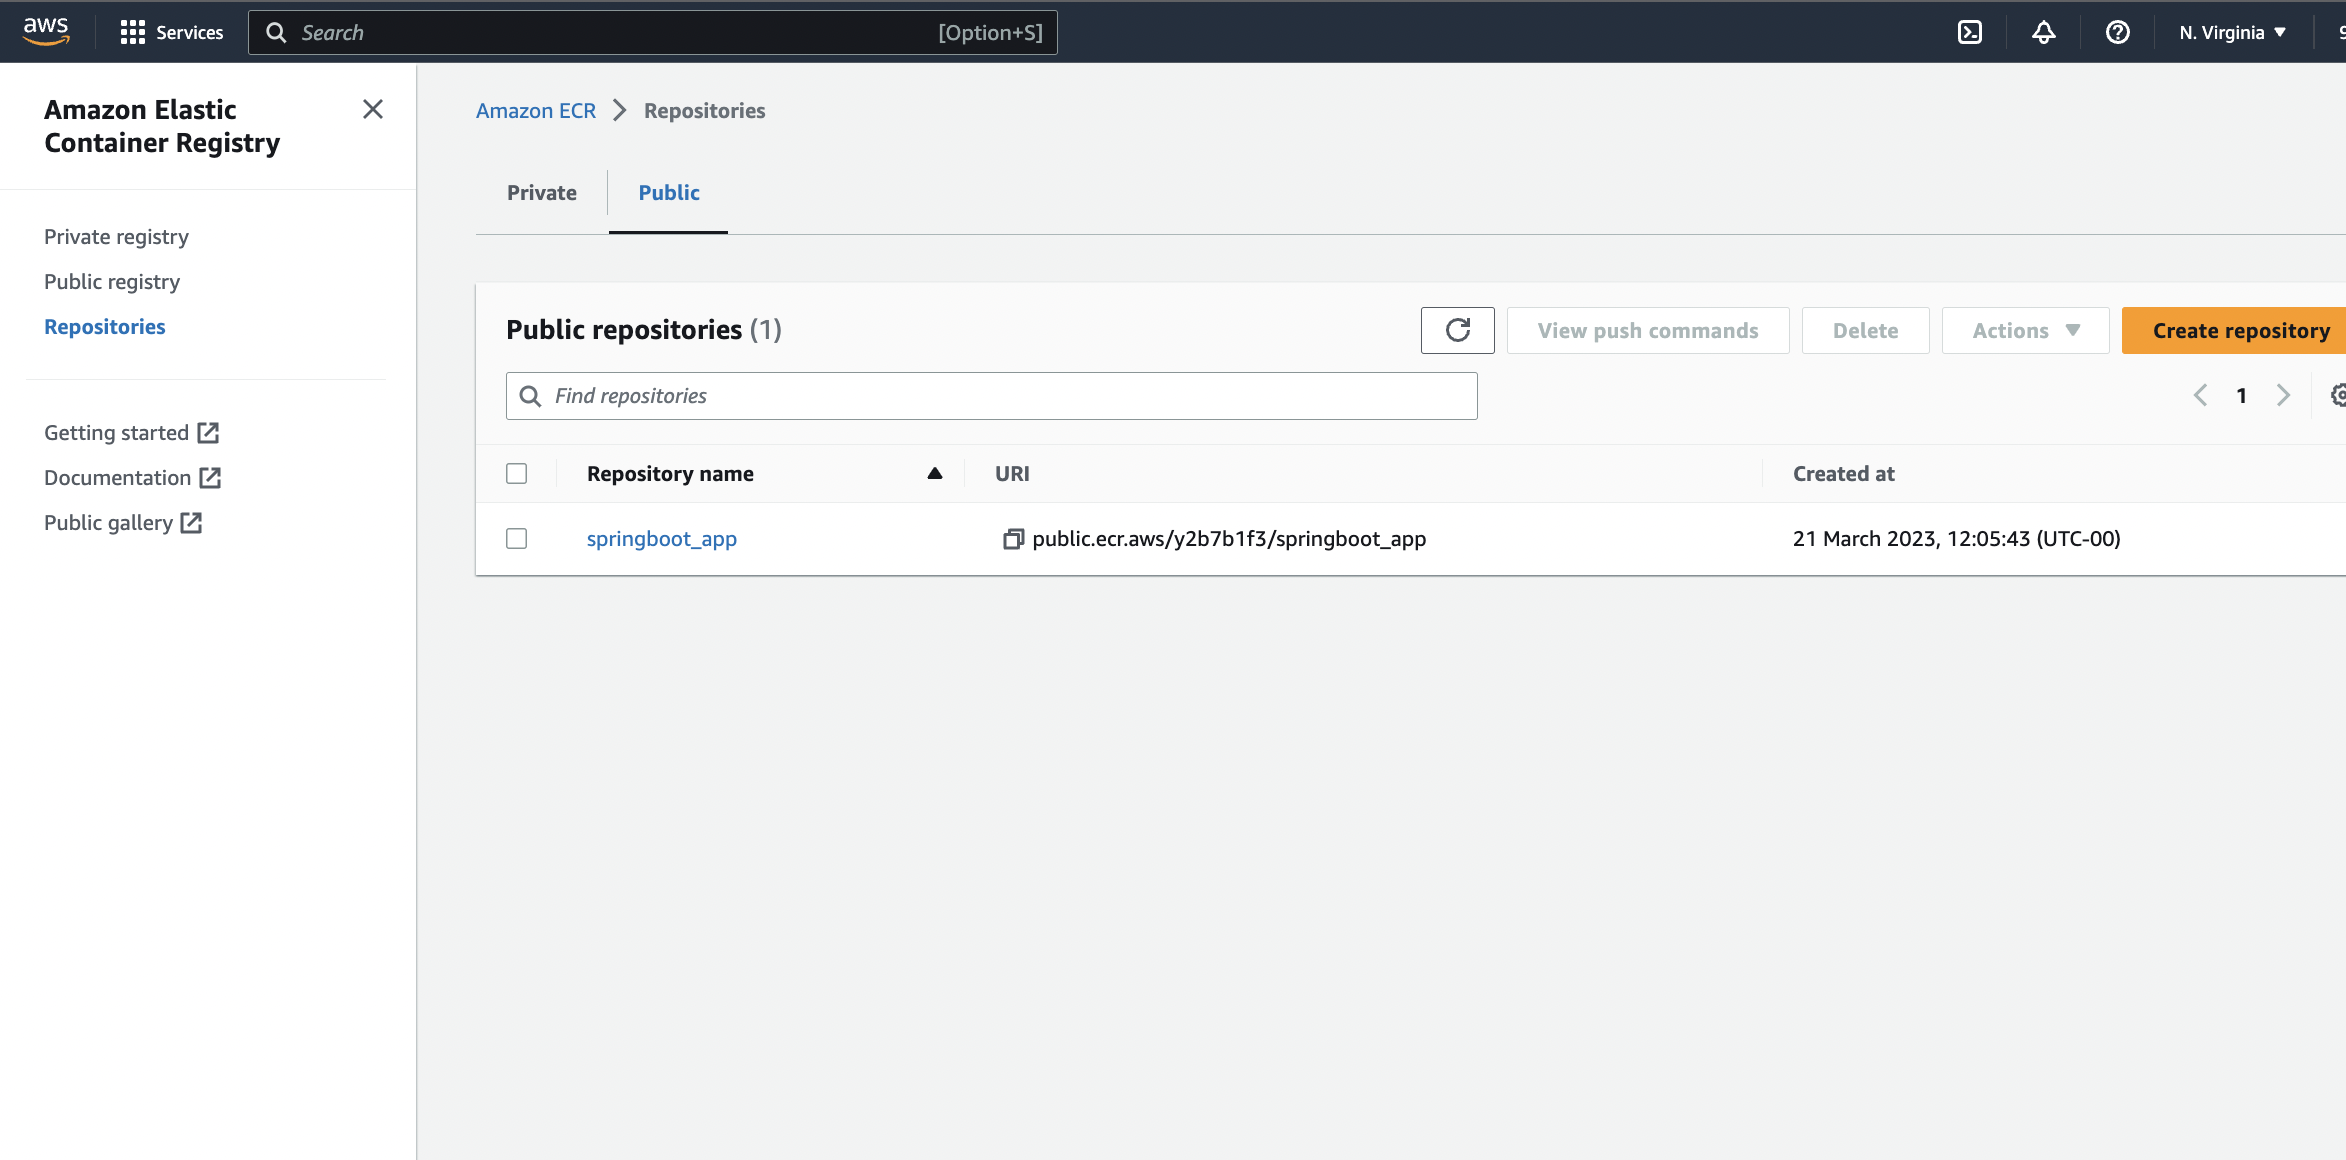
Task: Click page number 1
Action: (2242, 396)
